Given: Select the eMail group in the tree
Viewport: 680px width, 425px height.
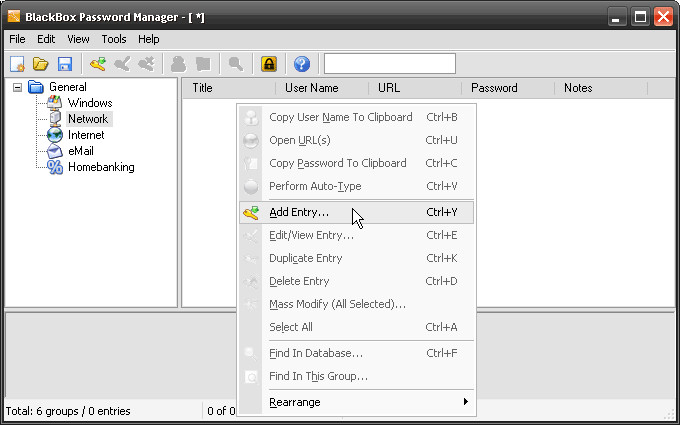Looking at the screenshot, I should [x=81, y=151].
